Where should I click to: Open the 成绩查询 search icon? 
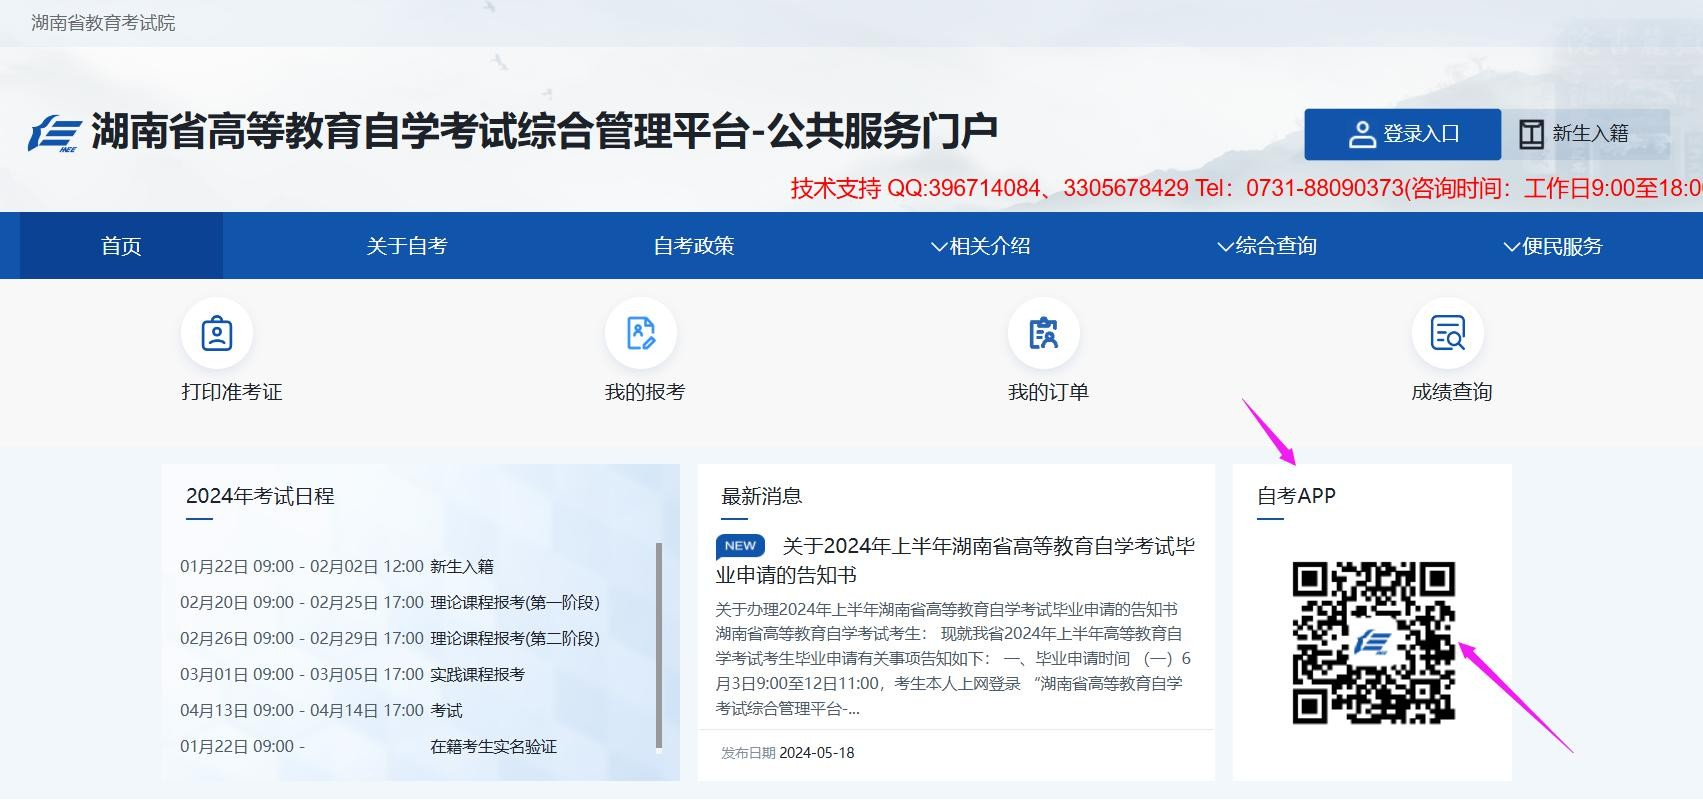point(1447,334)
